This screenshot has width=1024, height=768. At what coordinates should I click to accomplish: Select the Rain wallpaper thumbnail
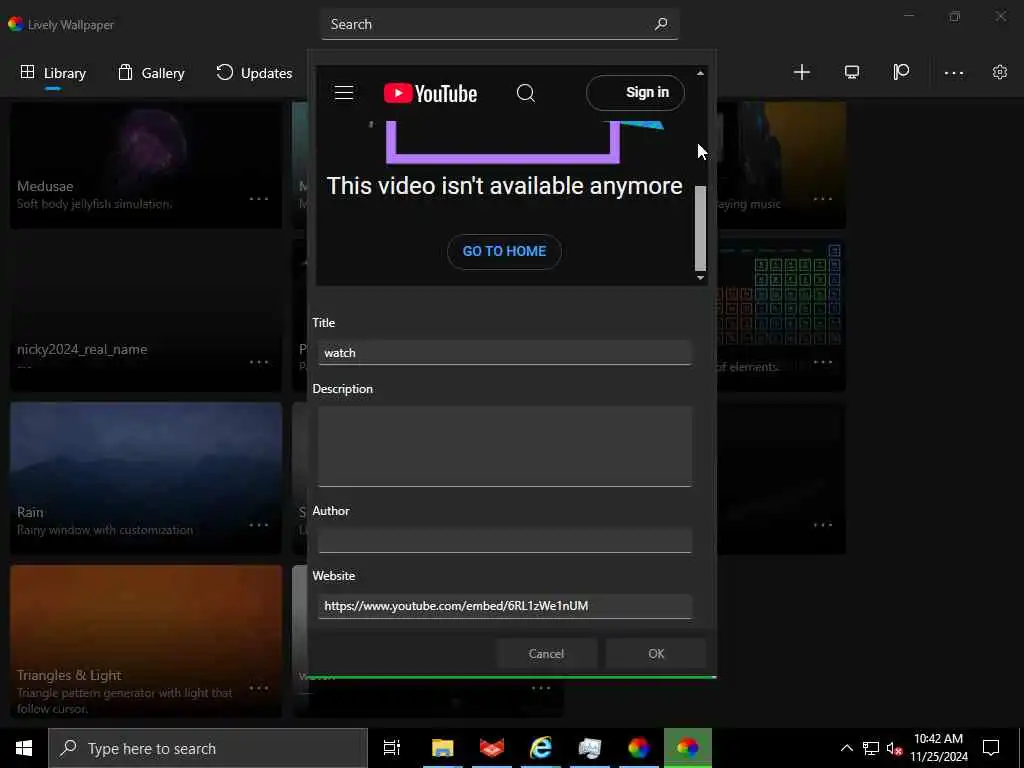coord(146,478)
